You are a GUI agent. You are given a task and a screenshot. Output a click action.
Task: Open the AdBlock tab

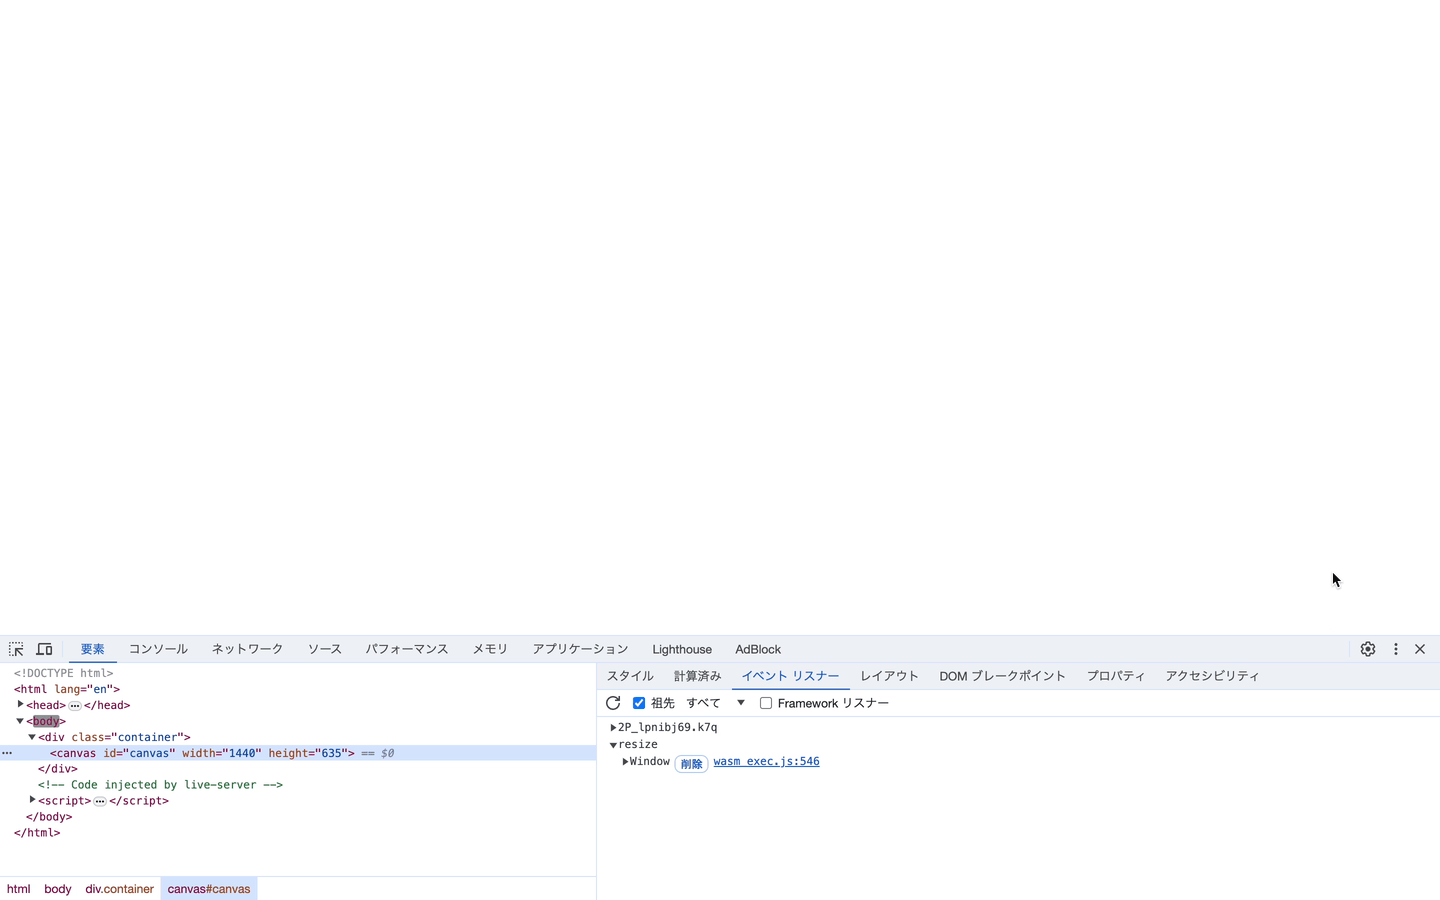pyautogui.click(x=758, y=649)
